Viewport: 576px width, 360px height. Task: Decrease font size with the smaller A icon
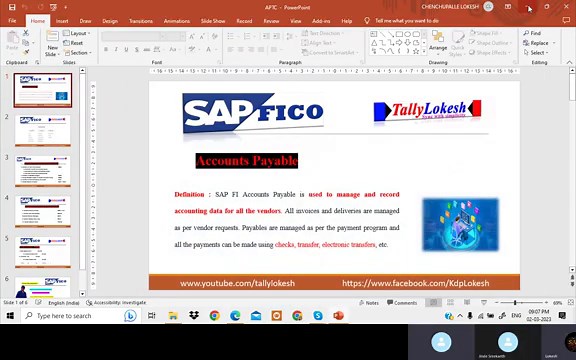202,36
